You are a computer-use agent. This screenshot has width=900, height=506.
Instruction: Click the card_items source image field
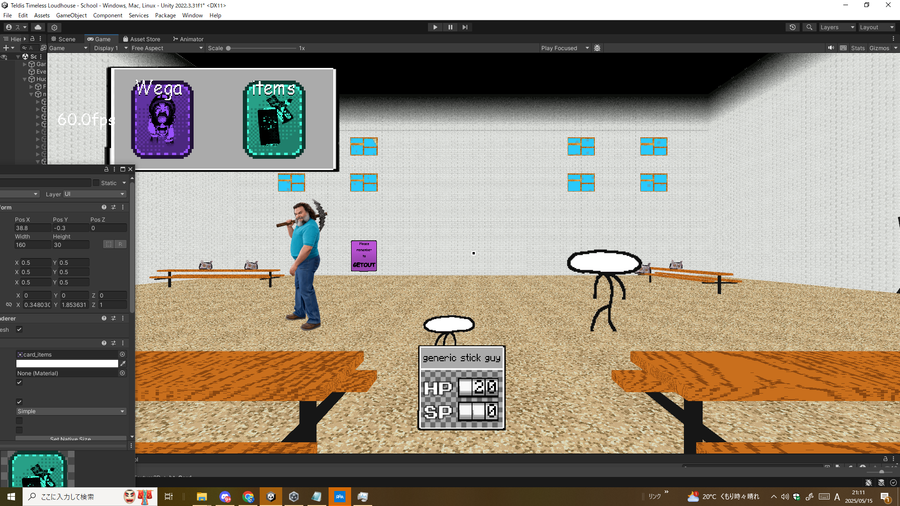pos(67,355)
